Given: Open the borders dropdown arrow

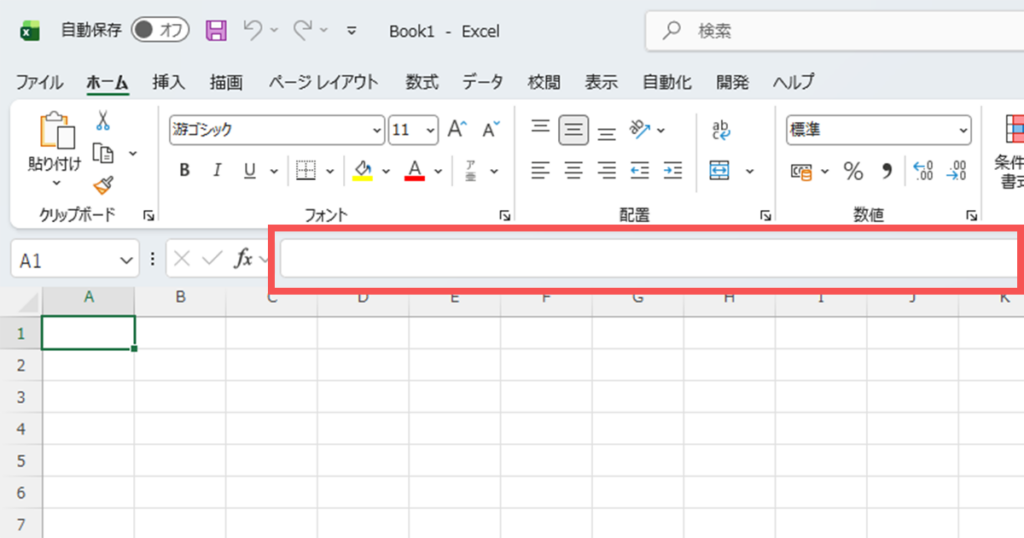Looking at the screenshot, I should point(330,171).
